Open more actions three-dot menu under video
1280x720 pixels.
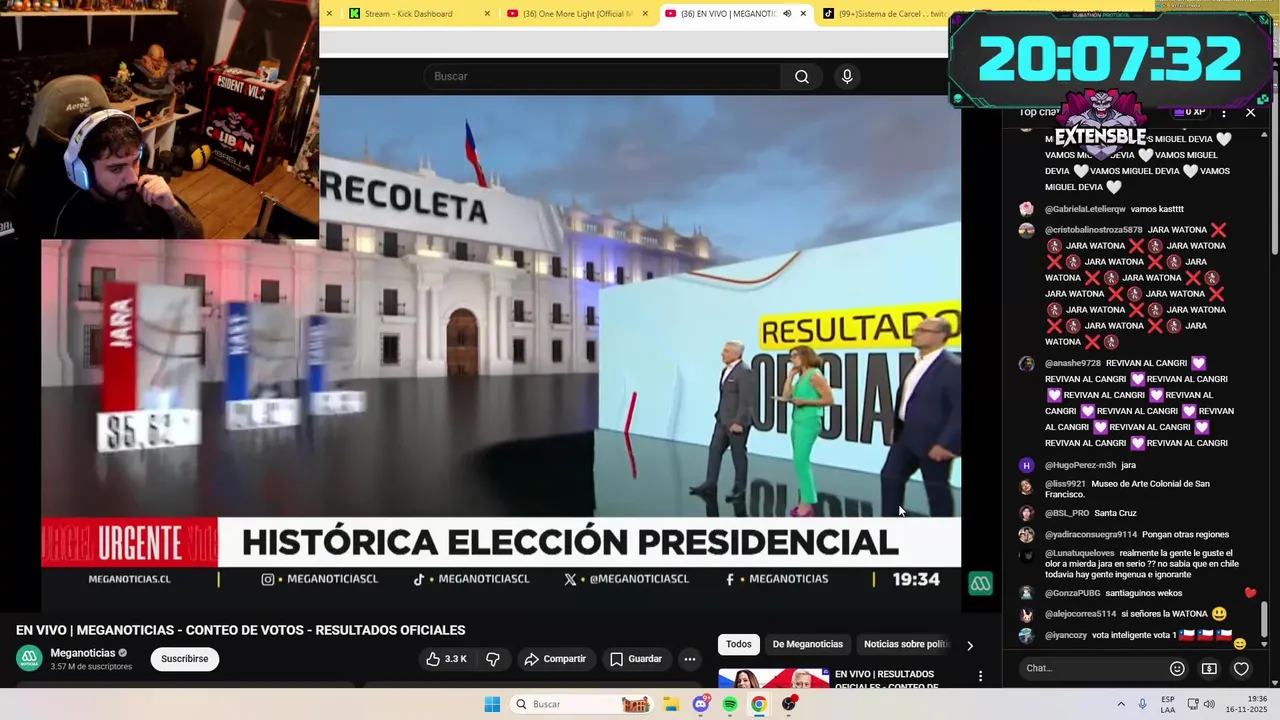click(x=689, y=659)
